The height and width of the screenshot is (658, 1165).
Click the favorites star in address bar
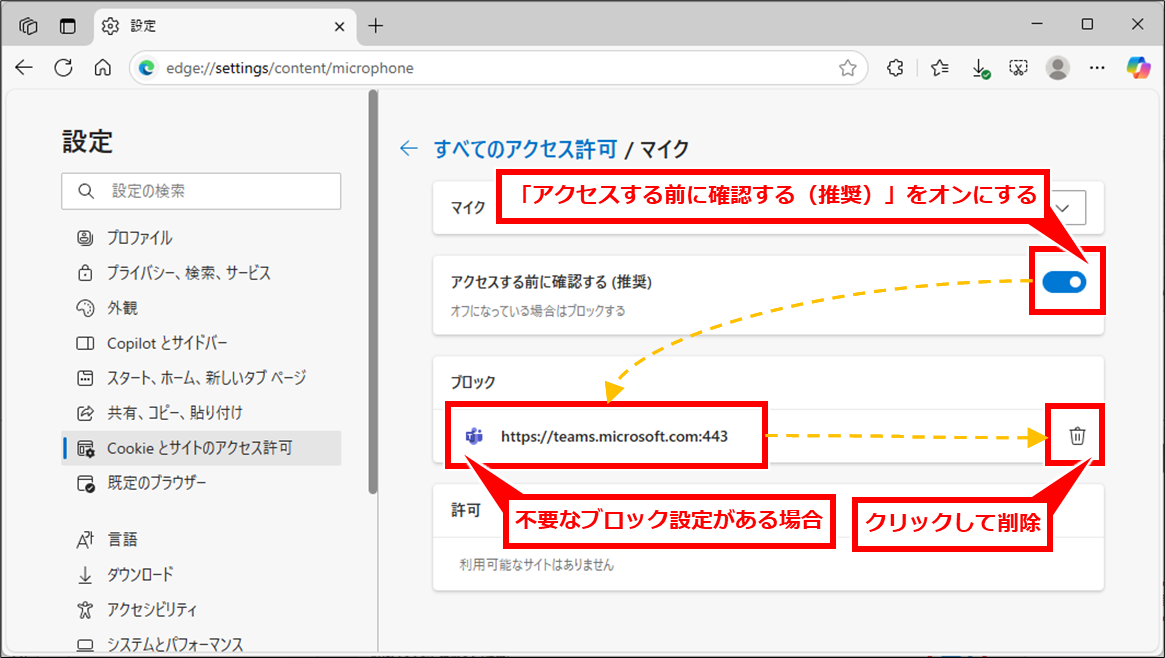[x=847, y=68]
